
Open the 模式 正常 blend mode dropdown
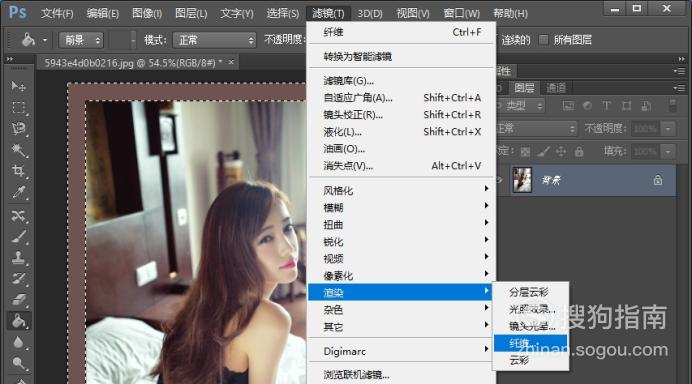click(x=214, y=40)
